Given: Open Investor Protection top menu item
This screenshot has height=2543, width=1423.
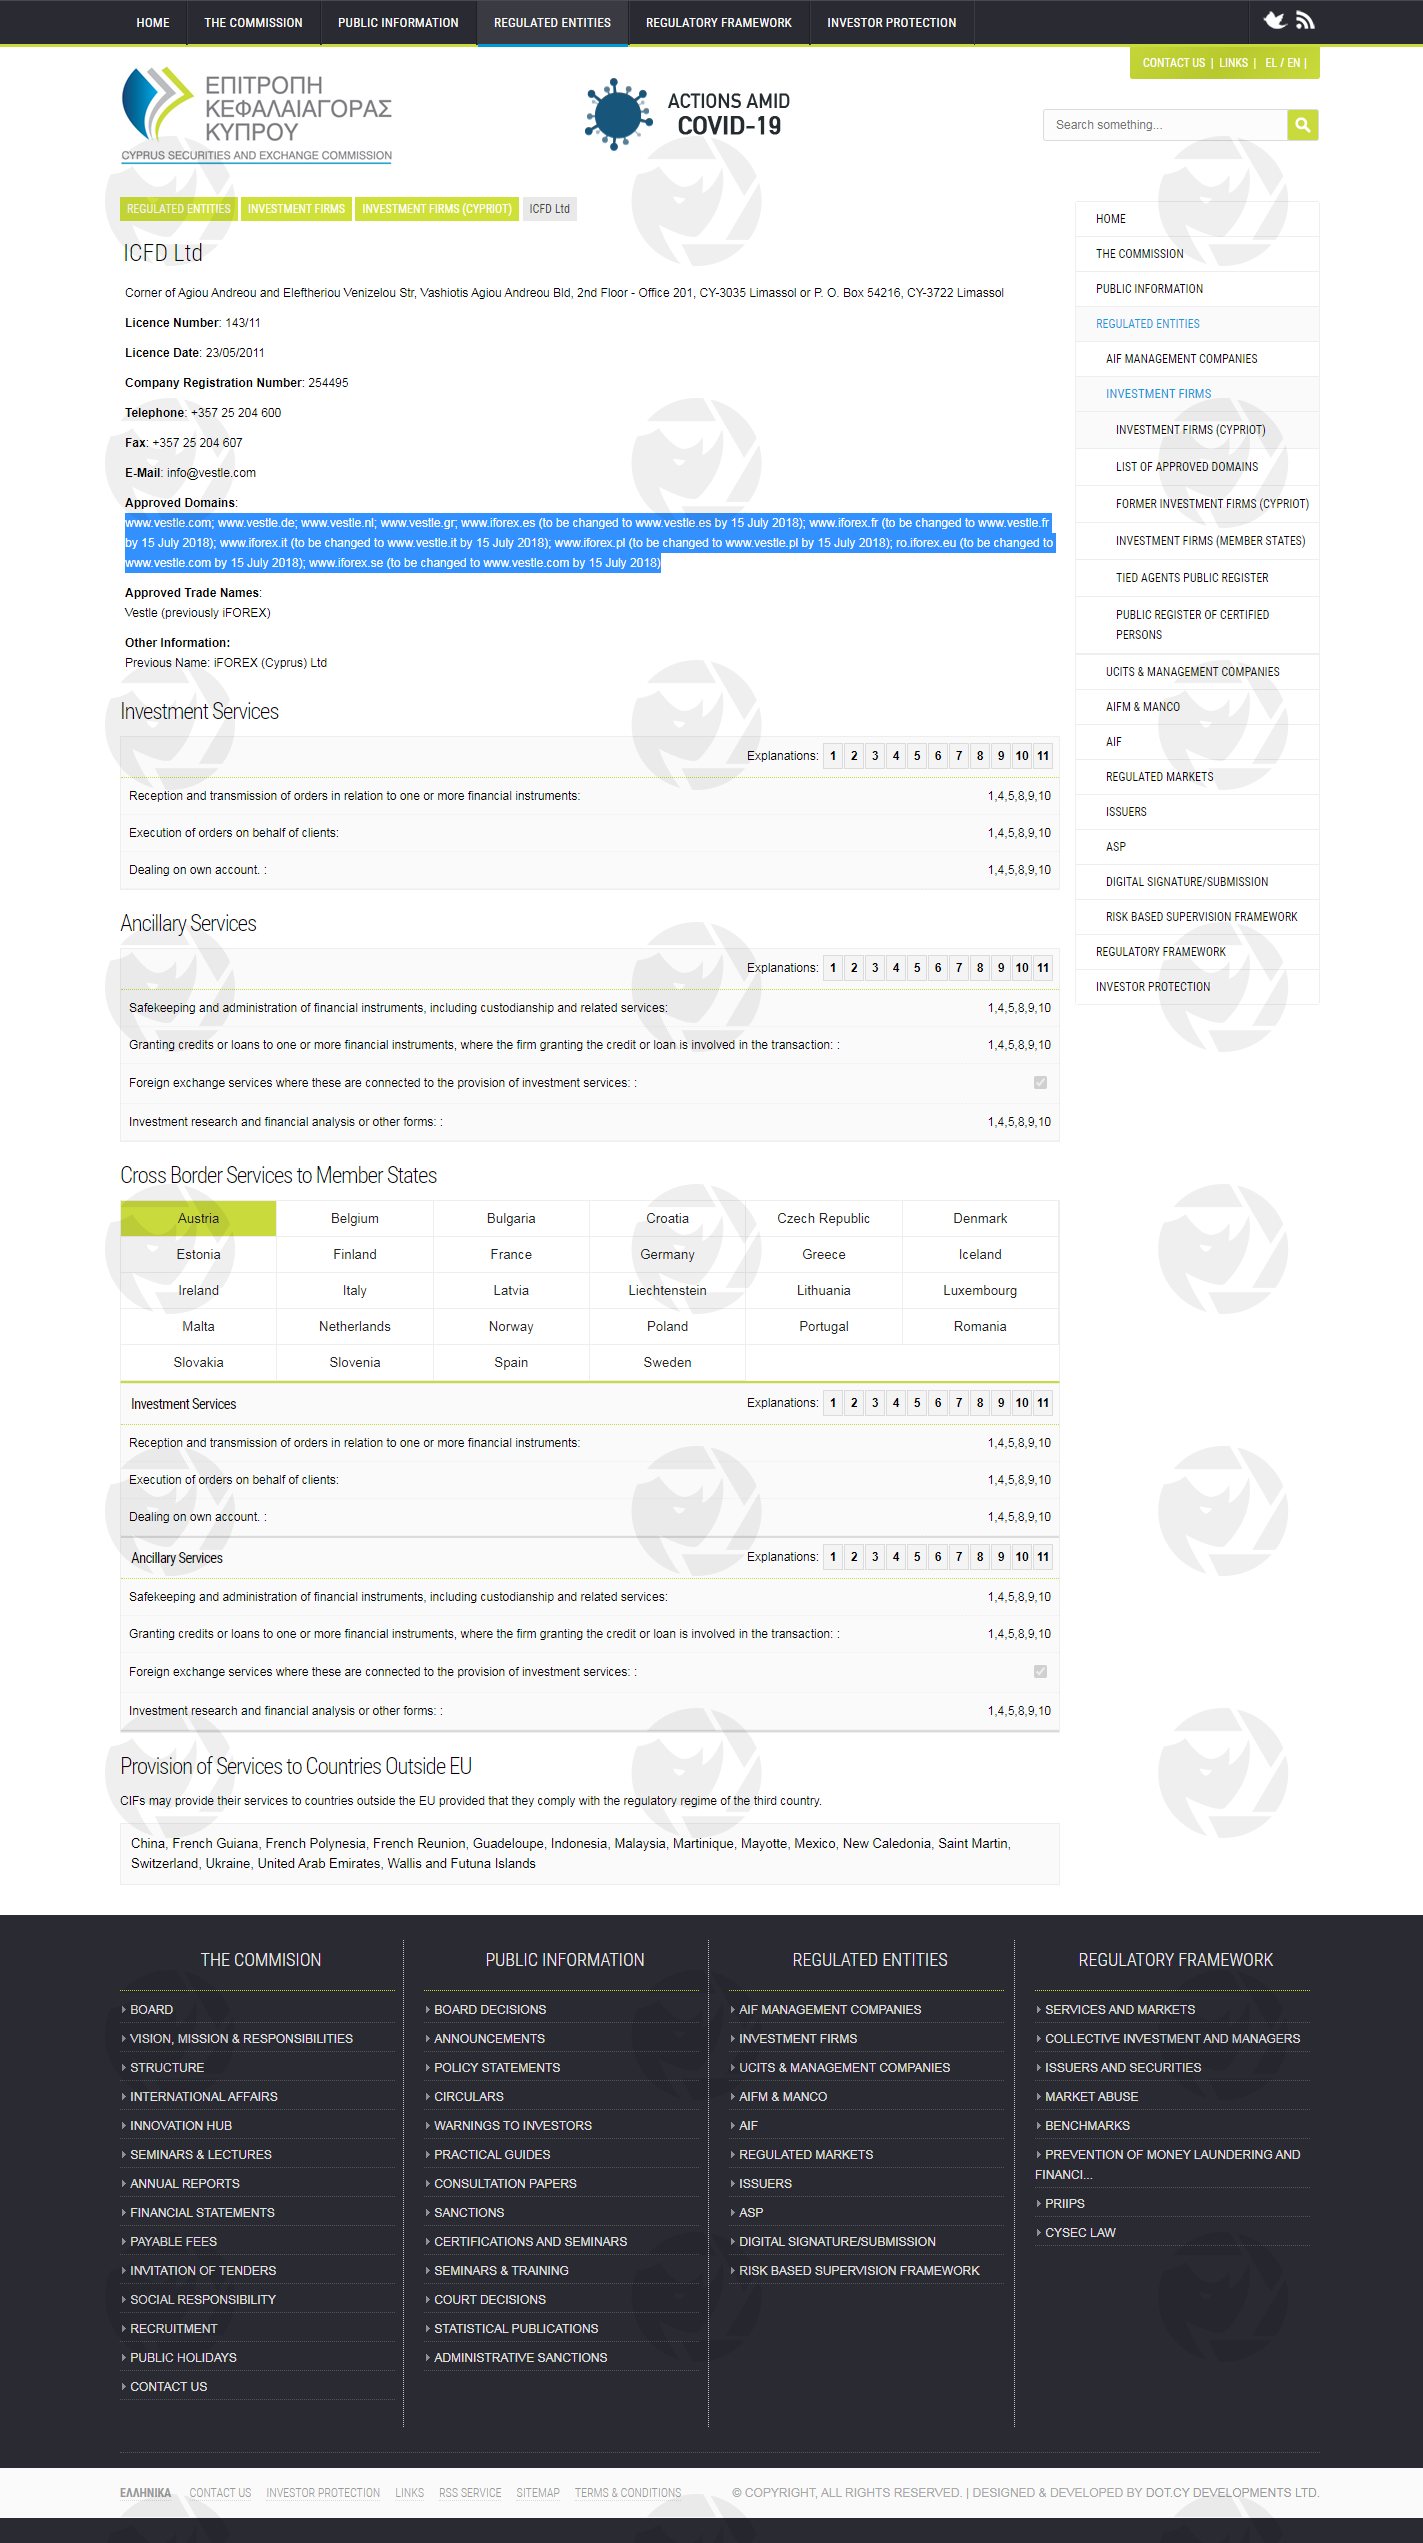Looking at the screenshot, I should click(x=891, y=23).
